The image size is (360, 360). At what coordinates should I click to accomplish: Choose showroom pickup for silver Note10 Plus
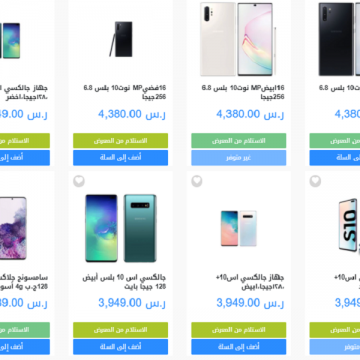click(x=121, y=141)
